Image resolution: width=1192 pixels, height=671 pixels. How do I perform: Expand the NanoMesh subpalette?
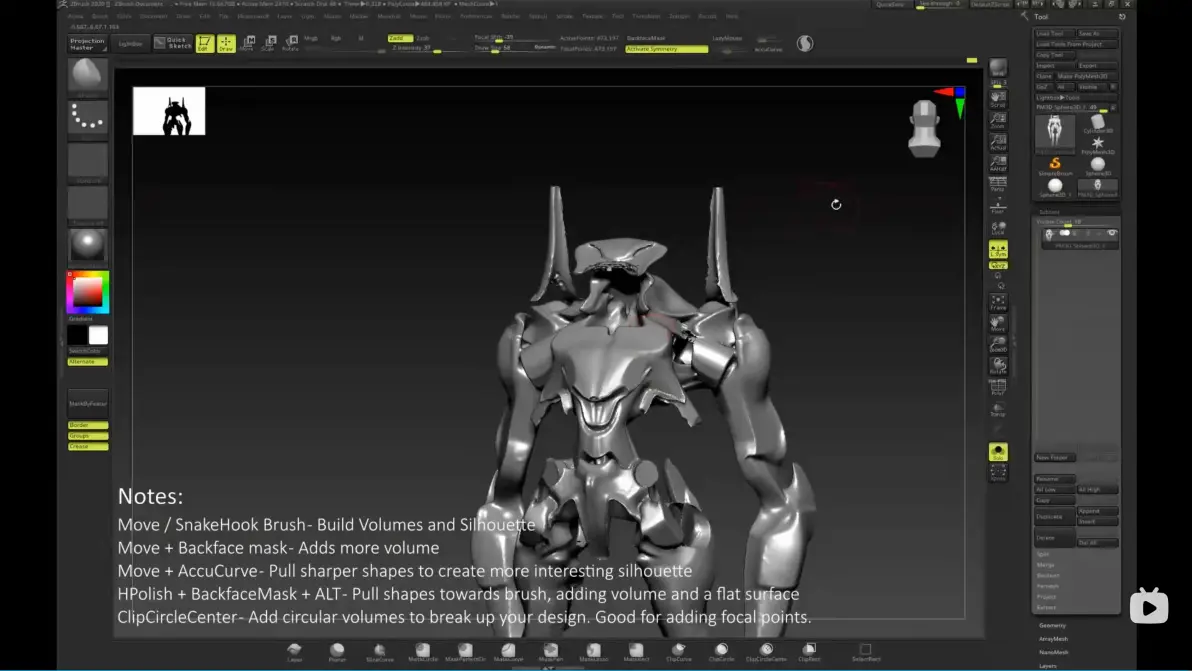(x=1054, y=653)
